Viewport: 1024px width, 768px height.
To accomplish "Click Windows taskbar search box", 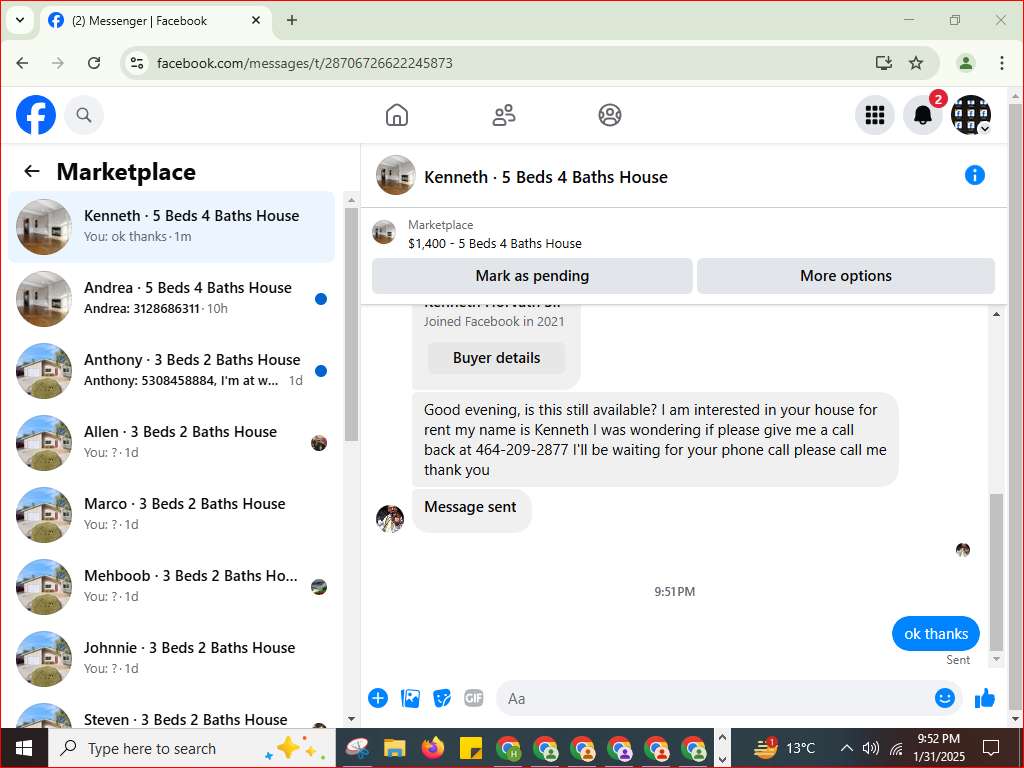I will click(192, 748).
